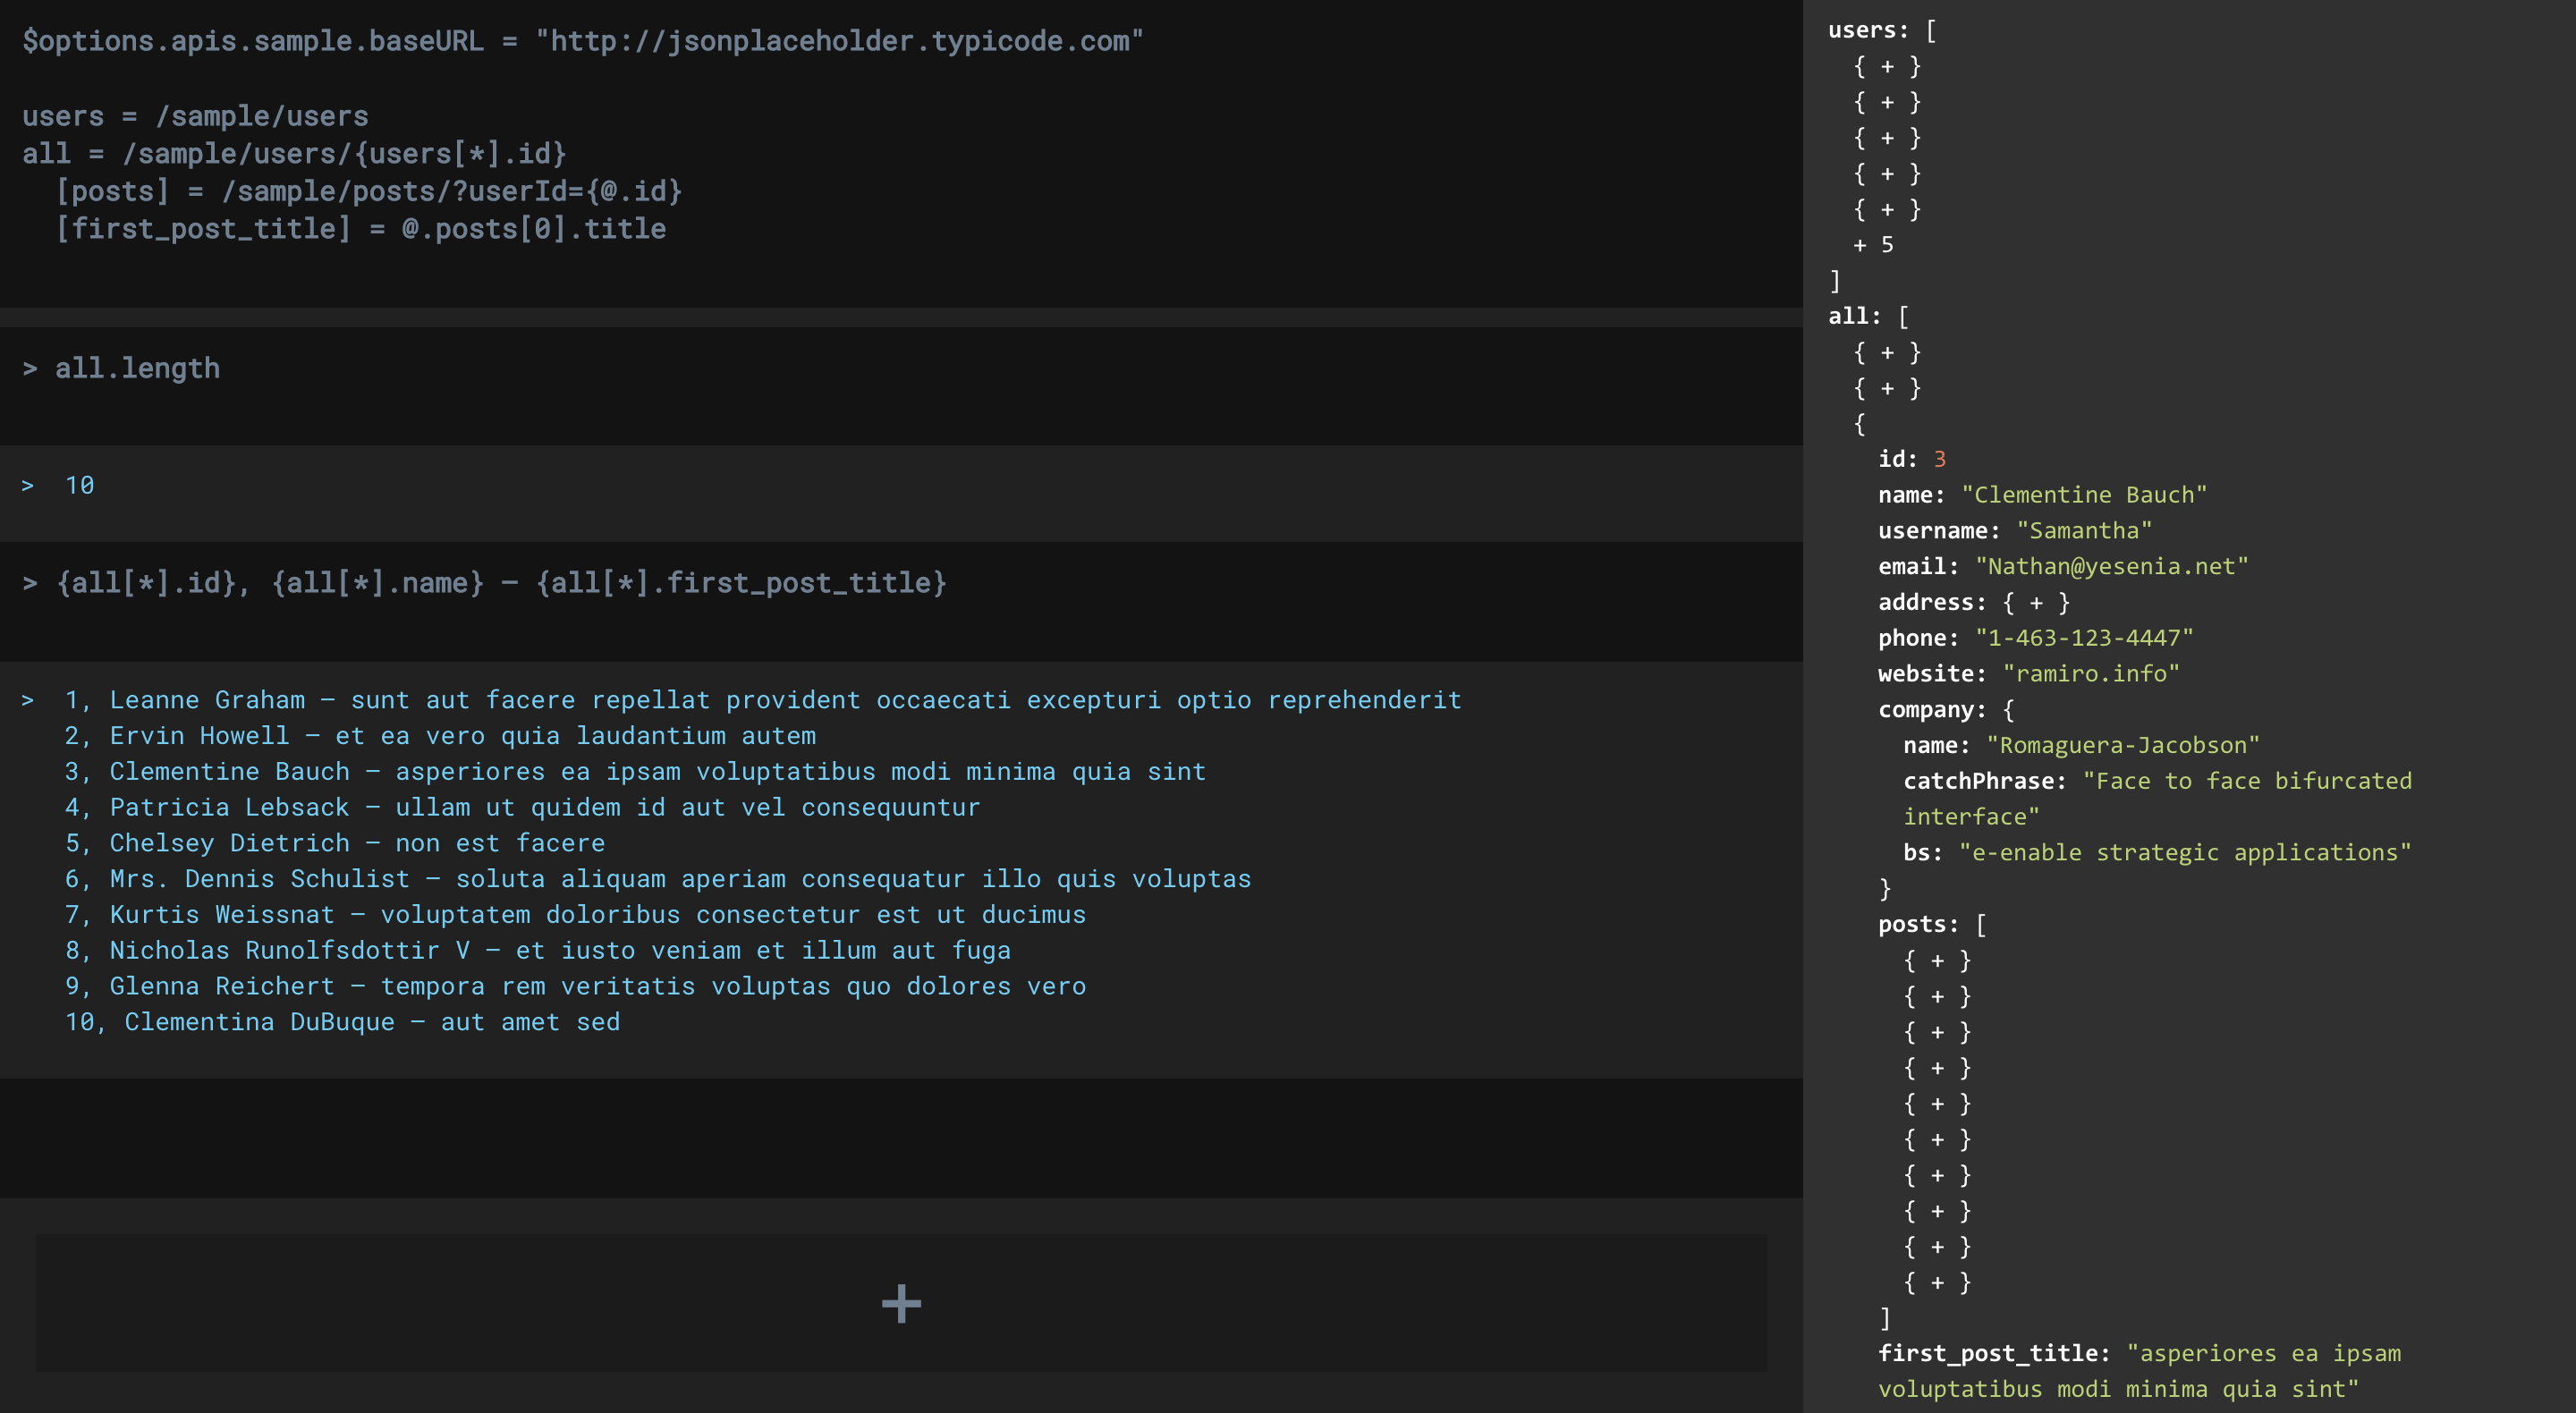This screenshot has height=1413, width=2576.
Task: Expand the first collapsed post in posts array
Action: (x=1937, y=960)
